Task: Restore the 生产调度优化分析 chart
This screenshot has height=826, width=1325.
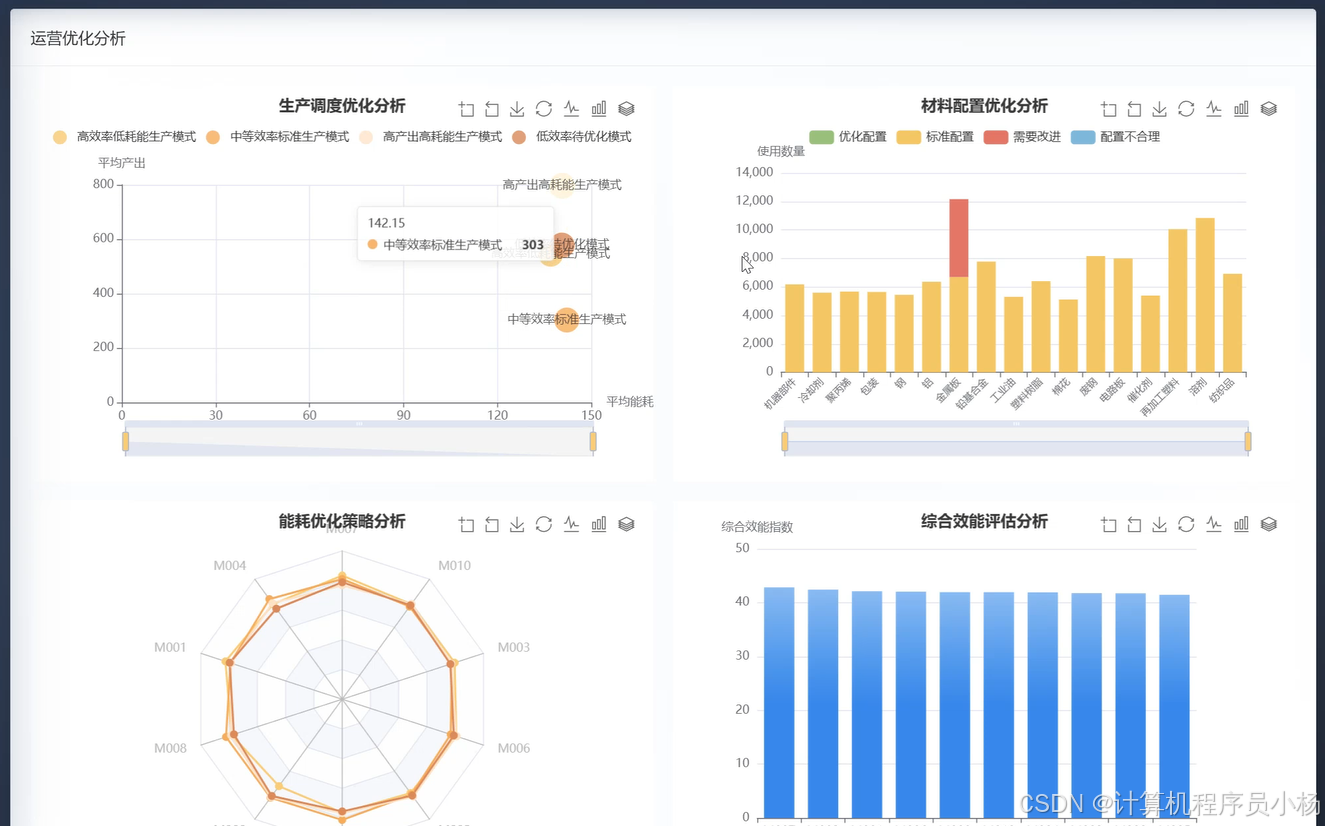Action: point(544,109)
